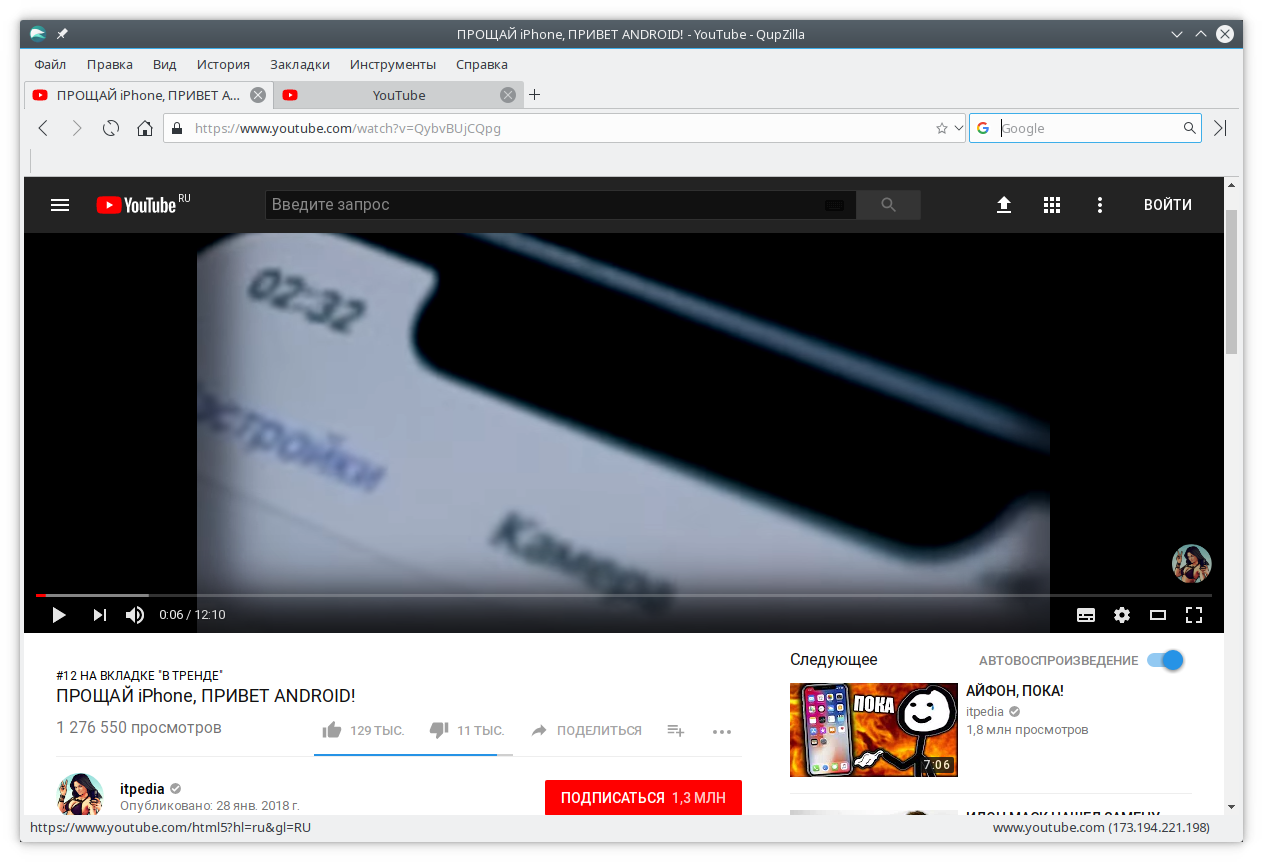Select the 'ПРОЩАЙ iPhone, ПРИВЕТ А...' tab

149,95
